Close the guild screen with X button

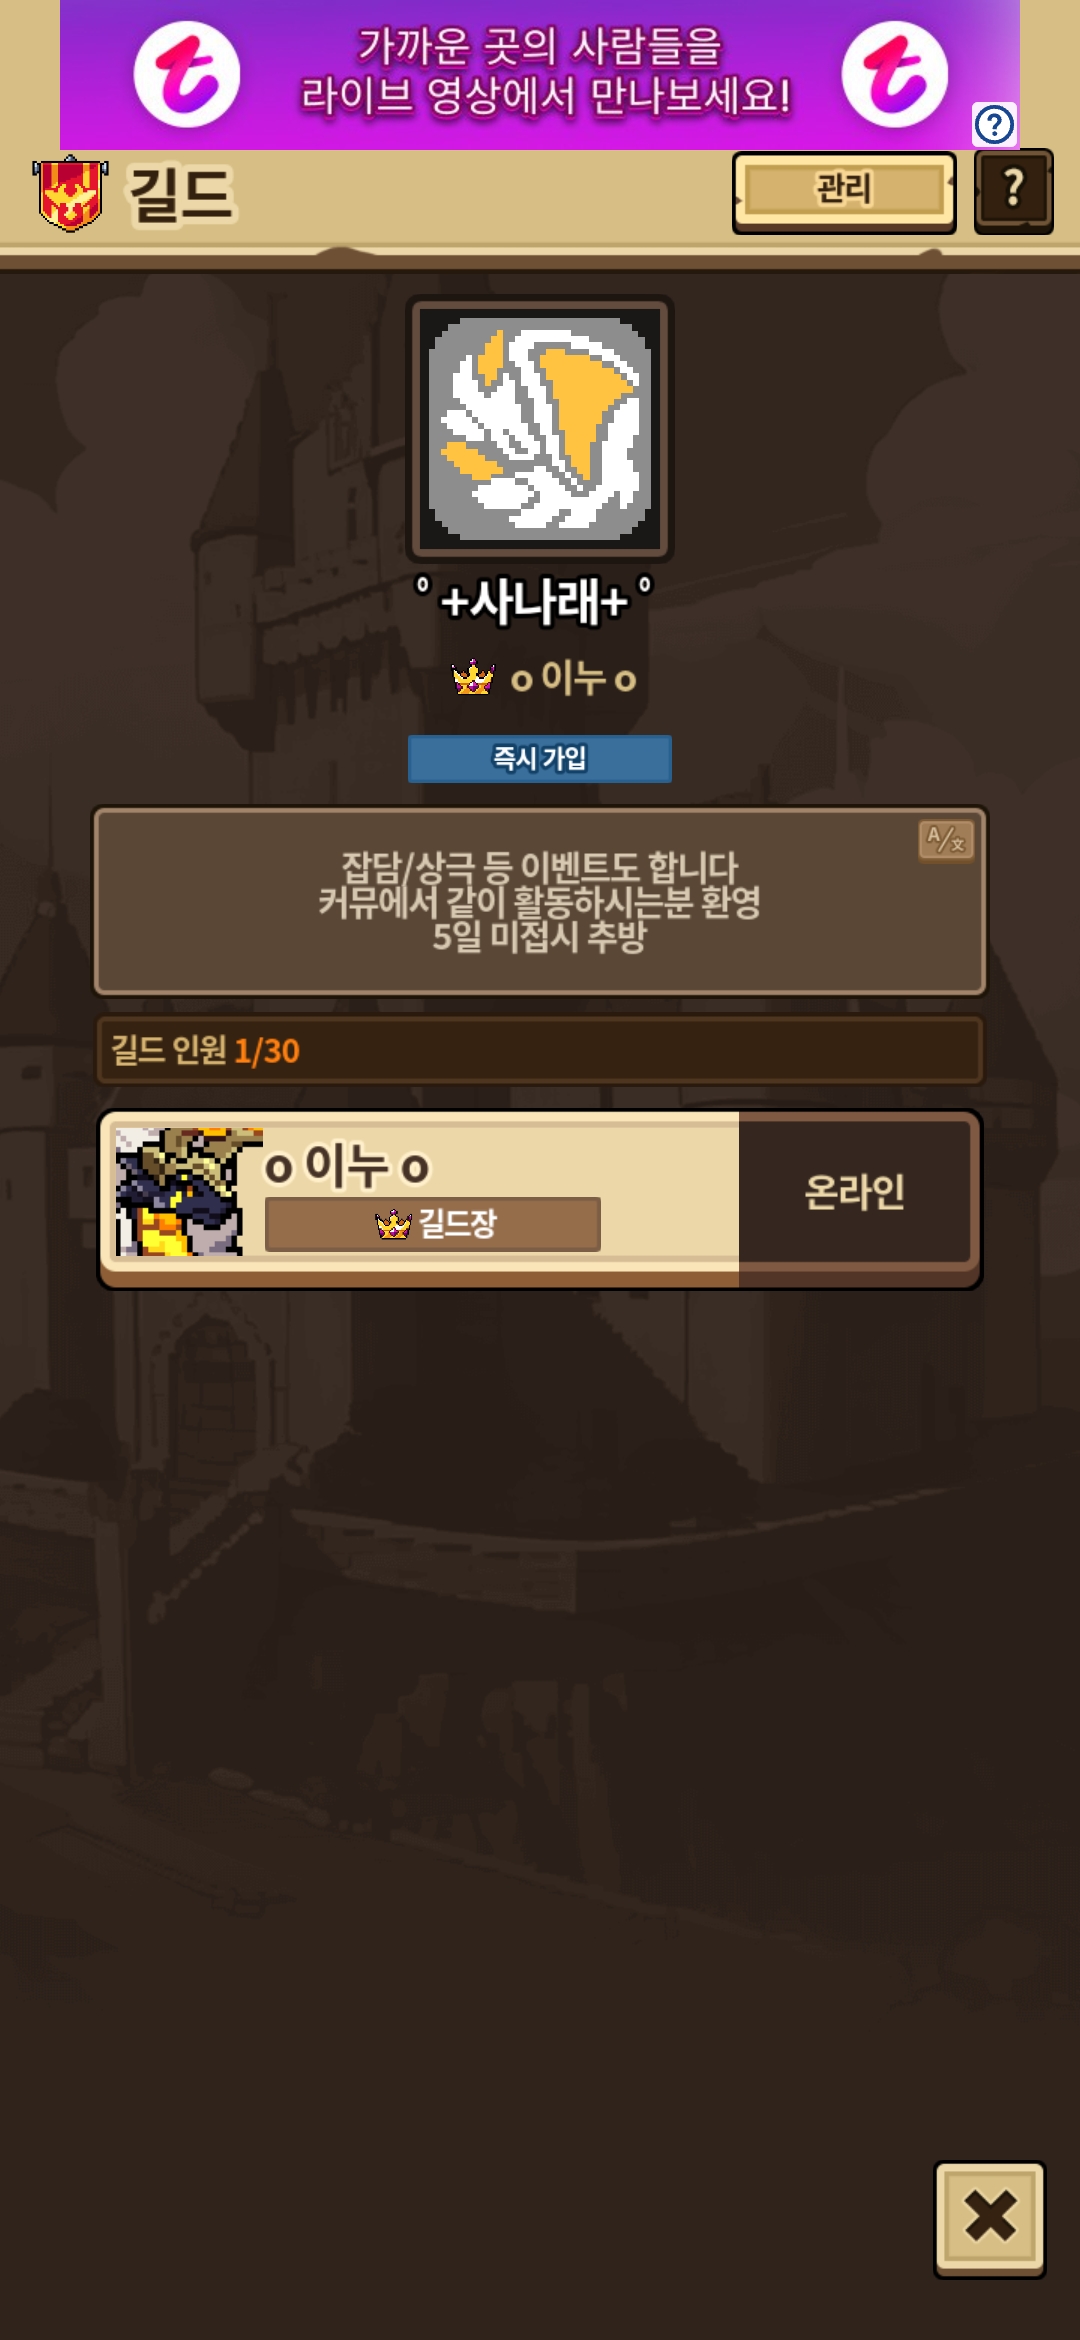990,2219
